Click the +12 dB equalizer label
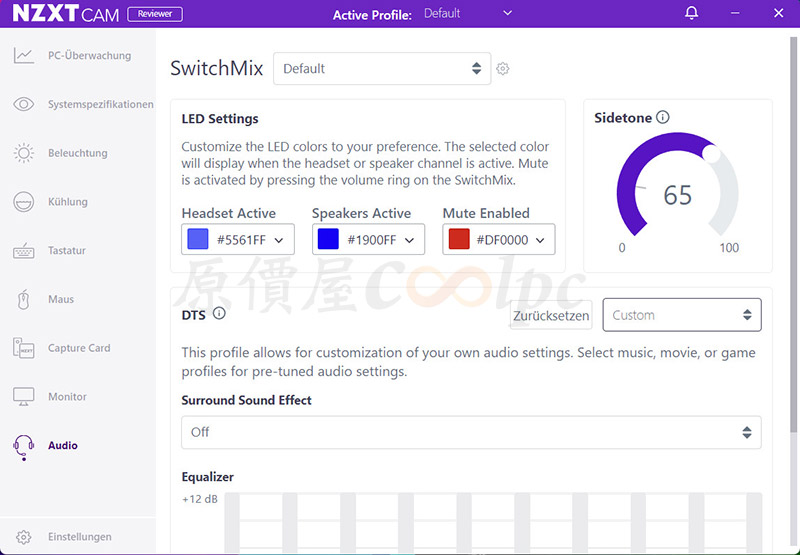 pyautogui.click(x=199, y=499)
